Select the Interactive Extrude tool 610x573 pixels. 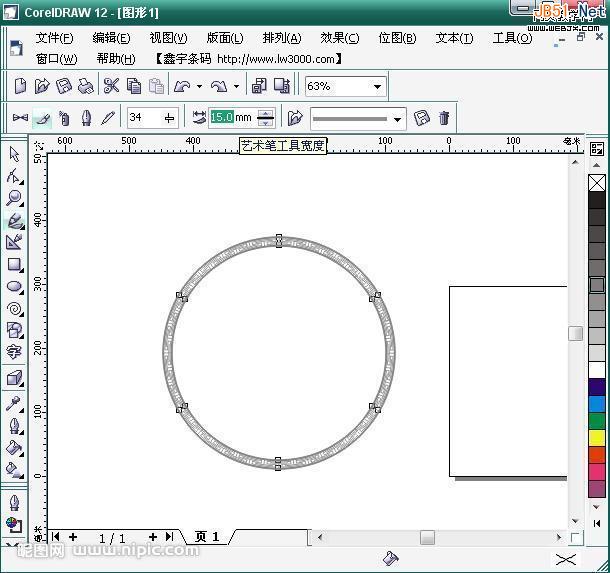(x=14, y=378)
